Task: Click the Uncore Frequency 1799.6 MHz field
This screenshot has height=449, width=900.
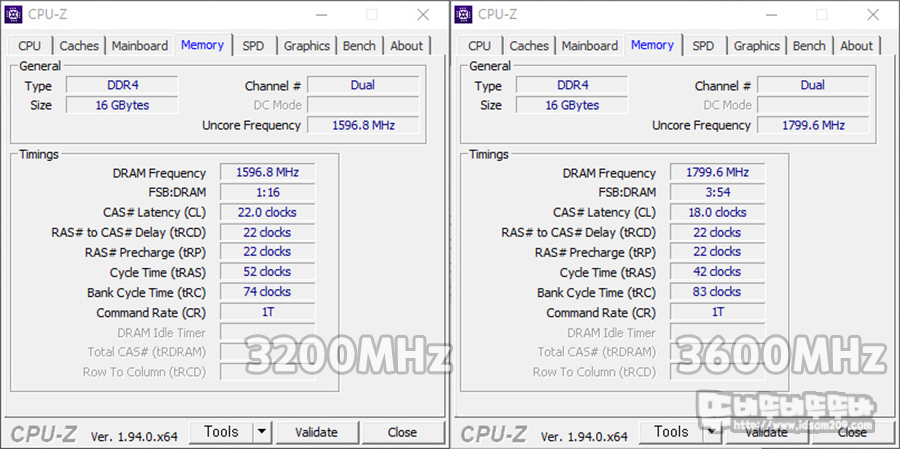Action: click(813, 125)
